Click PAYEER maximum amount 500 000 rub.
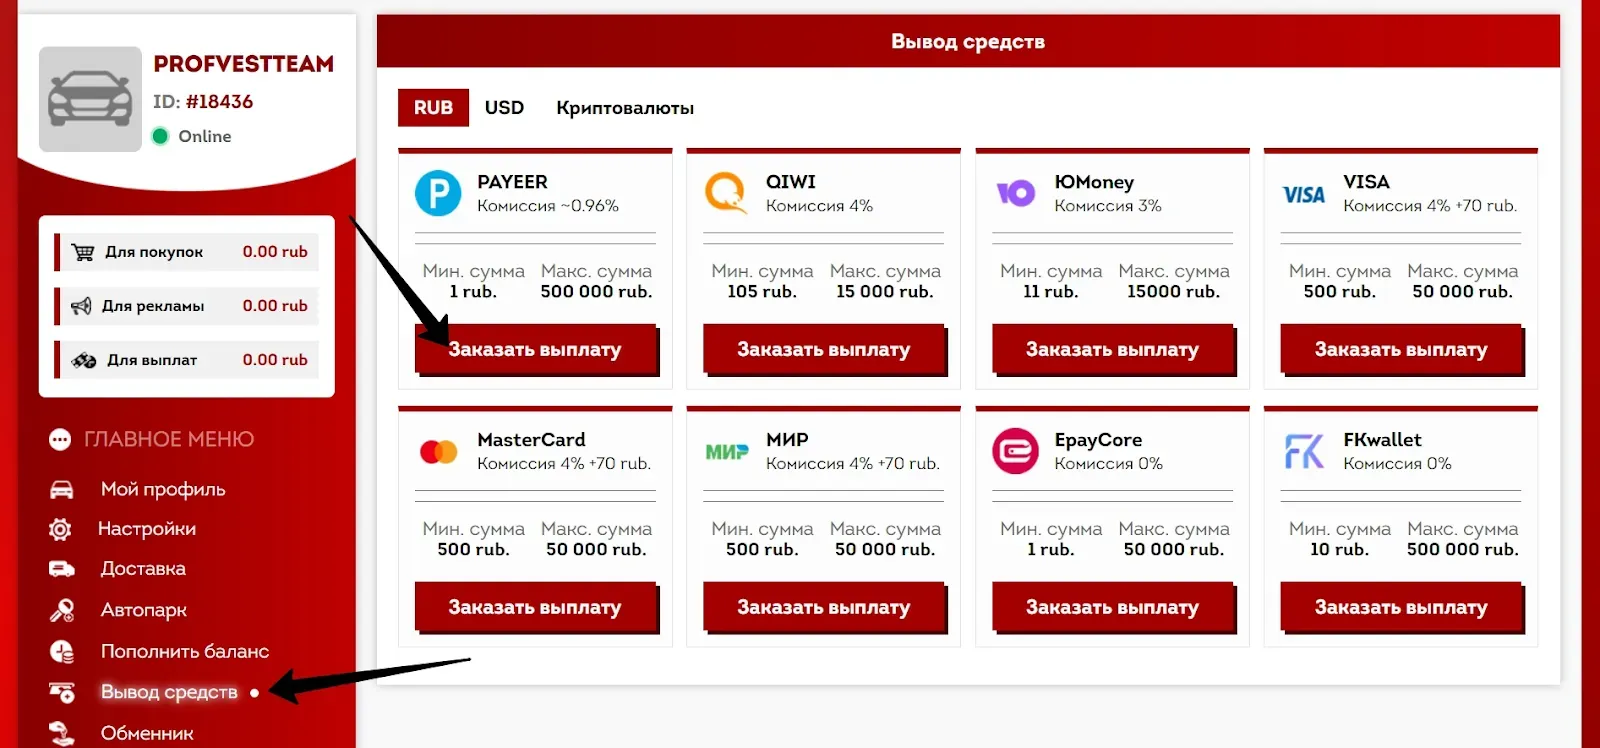1600x748 pixels. [x=596, y=292]
